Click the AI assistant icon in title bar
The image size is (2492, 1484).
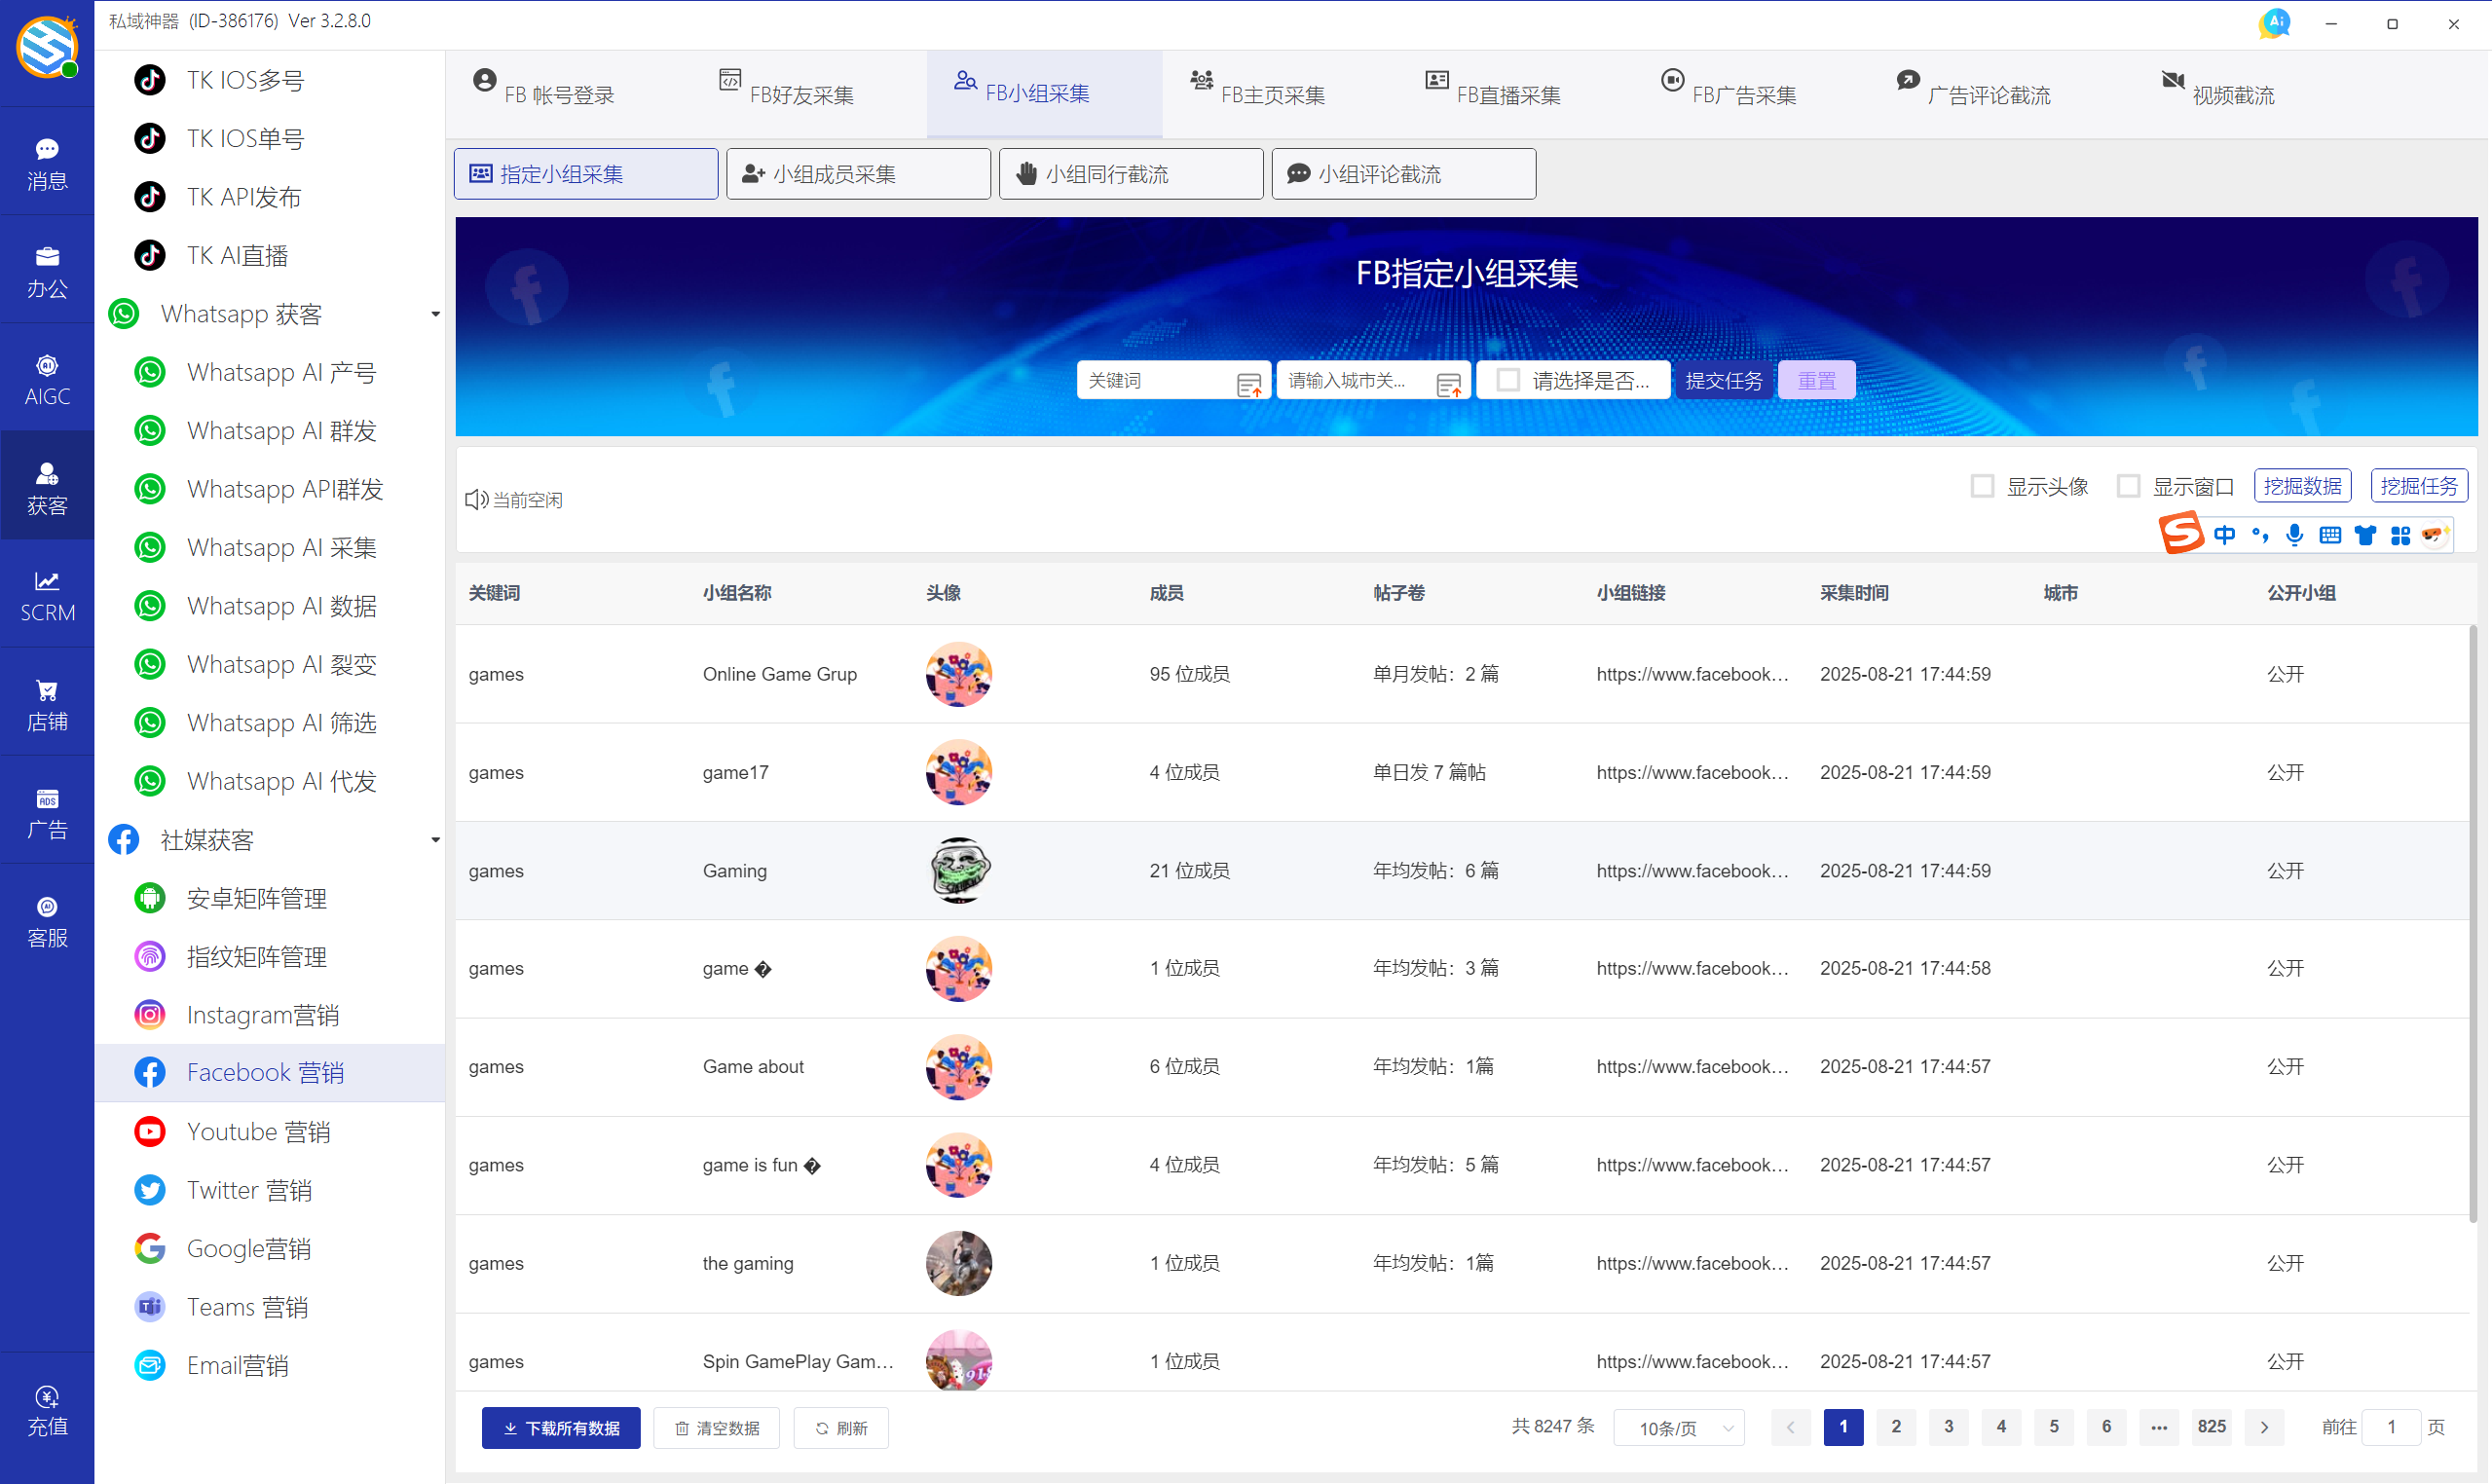point(2275,22)
